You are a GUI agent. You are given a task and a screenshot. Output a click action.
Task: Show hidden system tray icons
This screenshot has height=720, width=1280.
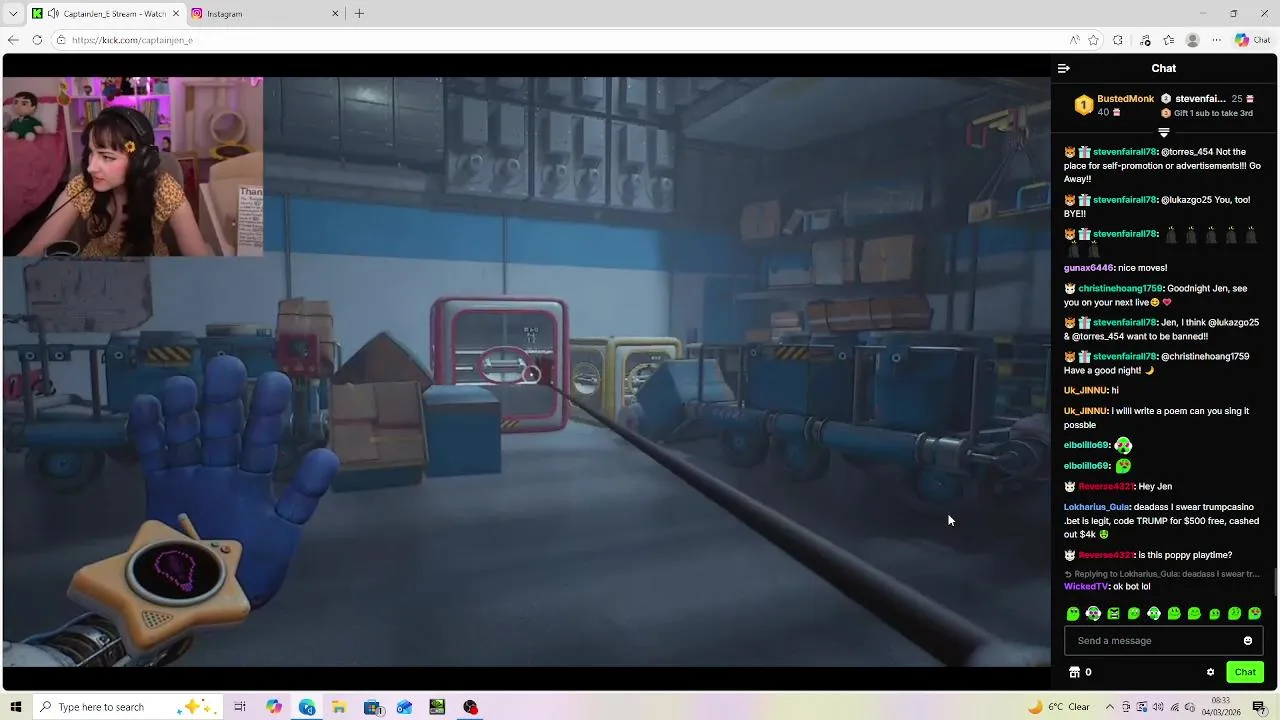(1109, 707)
